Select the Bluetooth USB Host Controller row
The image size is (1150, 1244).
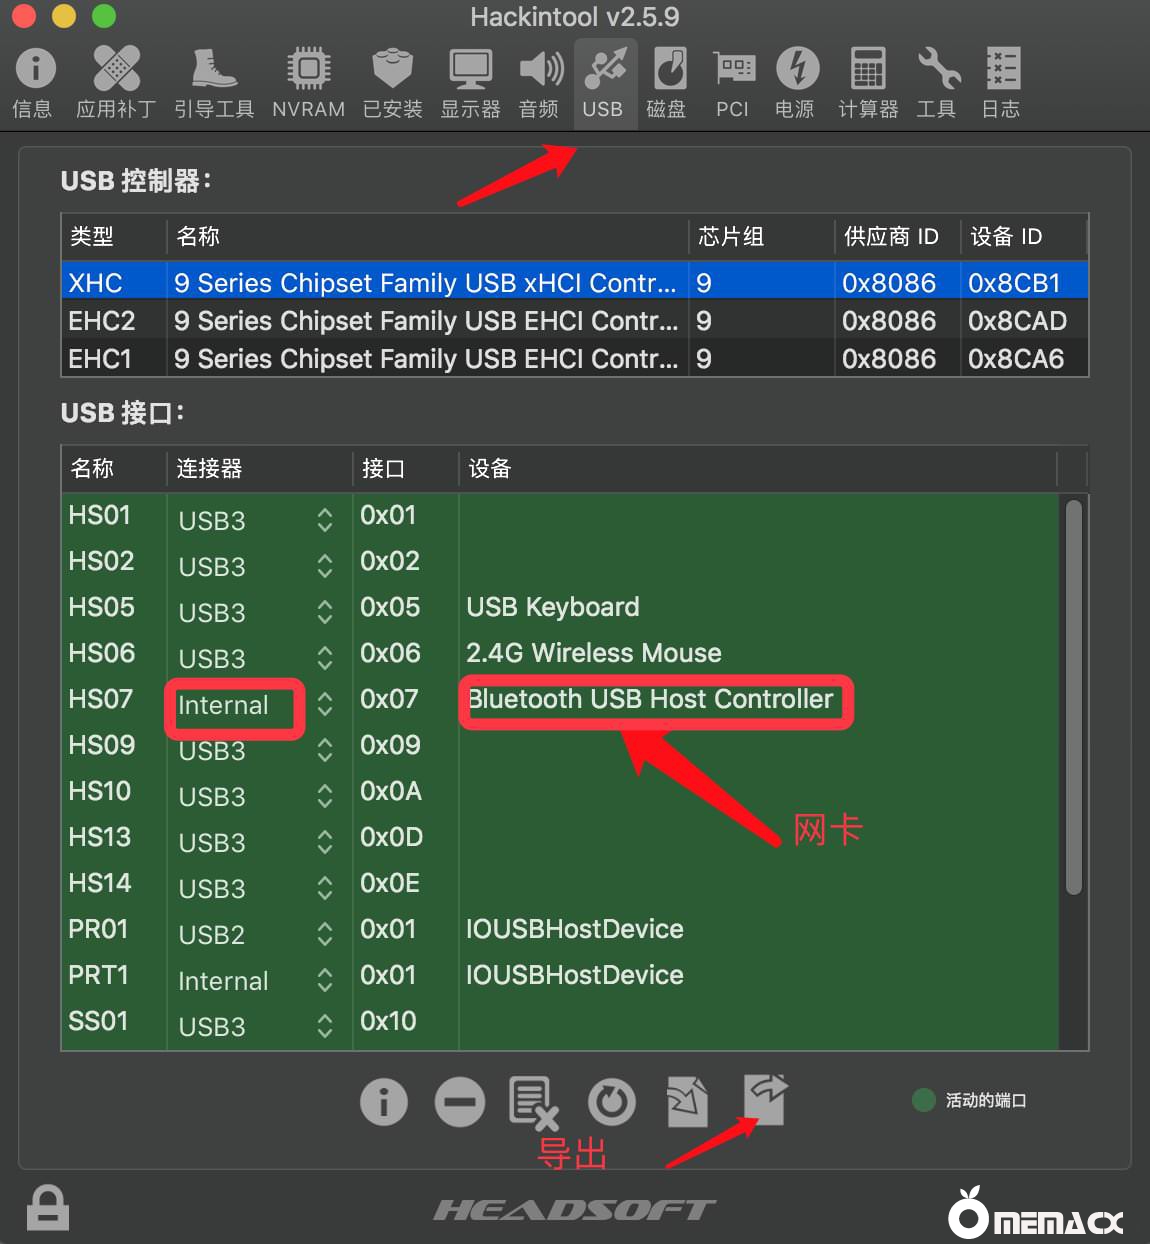tap(650, 699)
